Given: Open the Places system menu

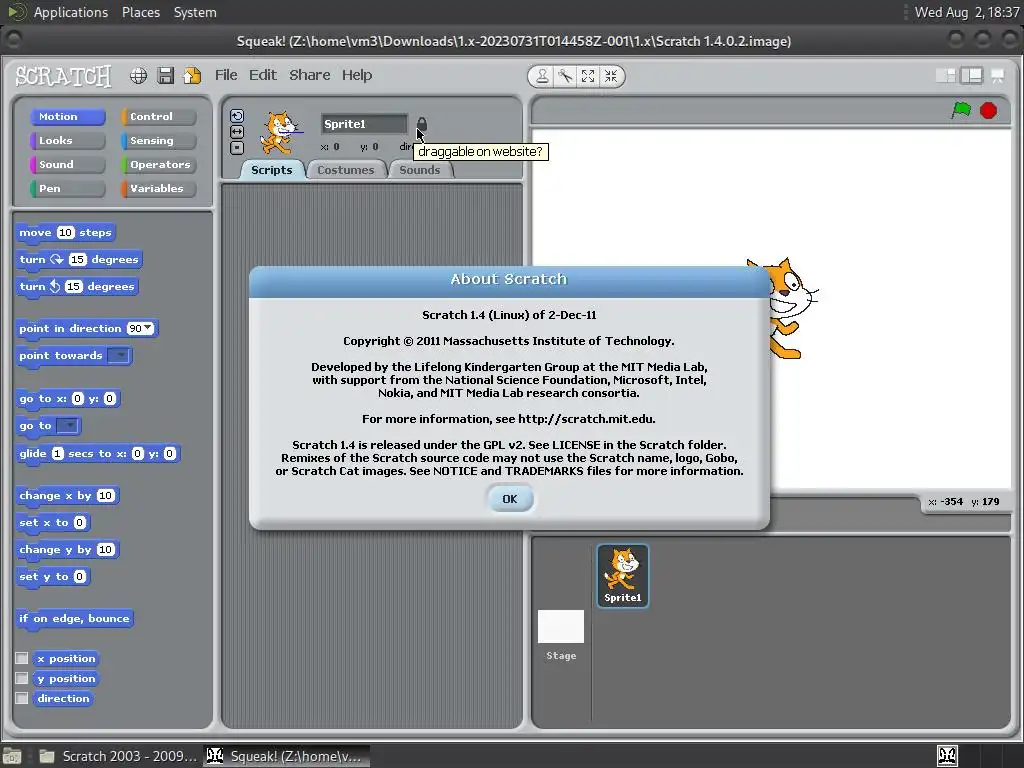Looking at the screenshot, I should tap(140, 12).
